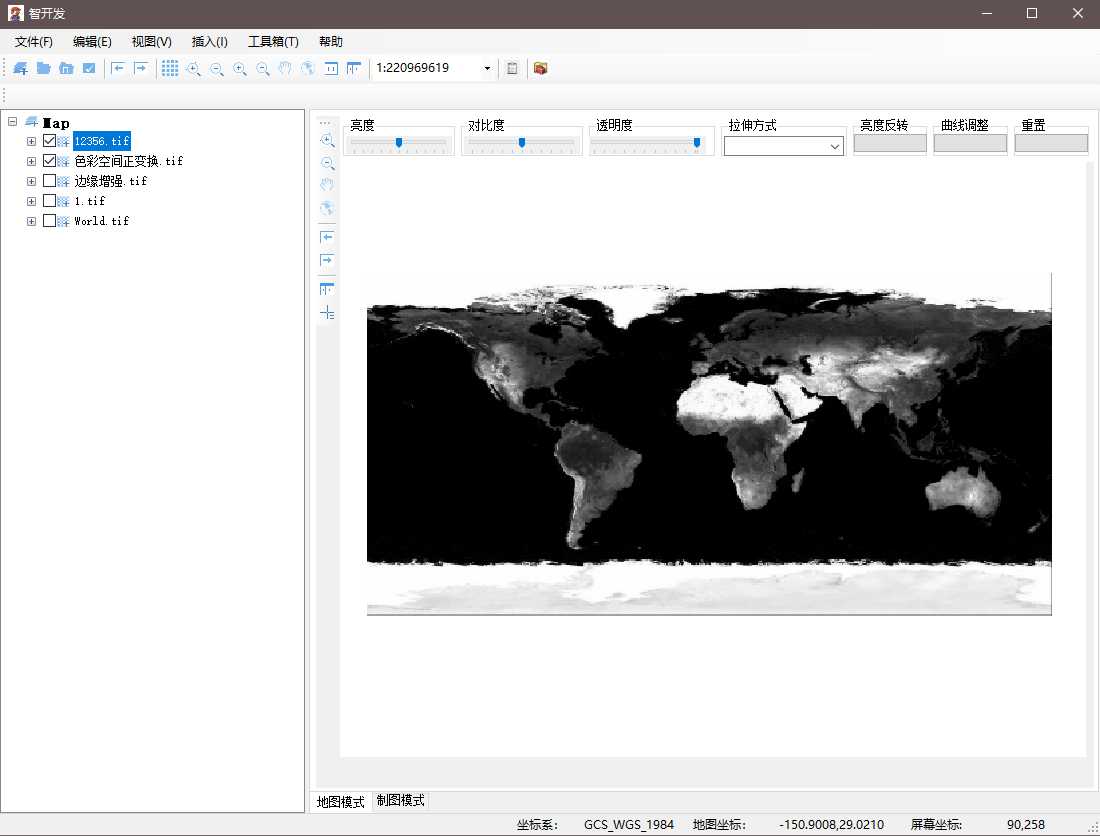Expand the 12356.tif layer node
The width and height of the screenshot is (1100, 836).
click(x=31, y=141)
